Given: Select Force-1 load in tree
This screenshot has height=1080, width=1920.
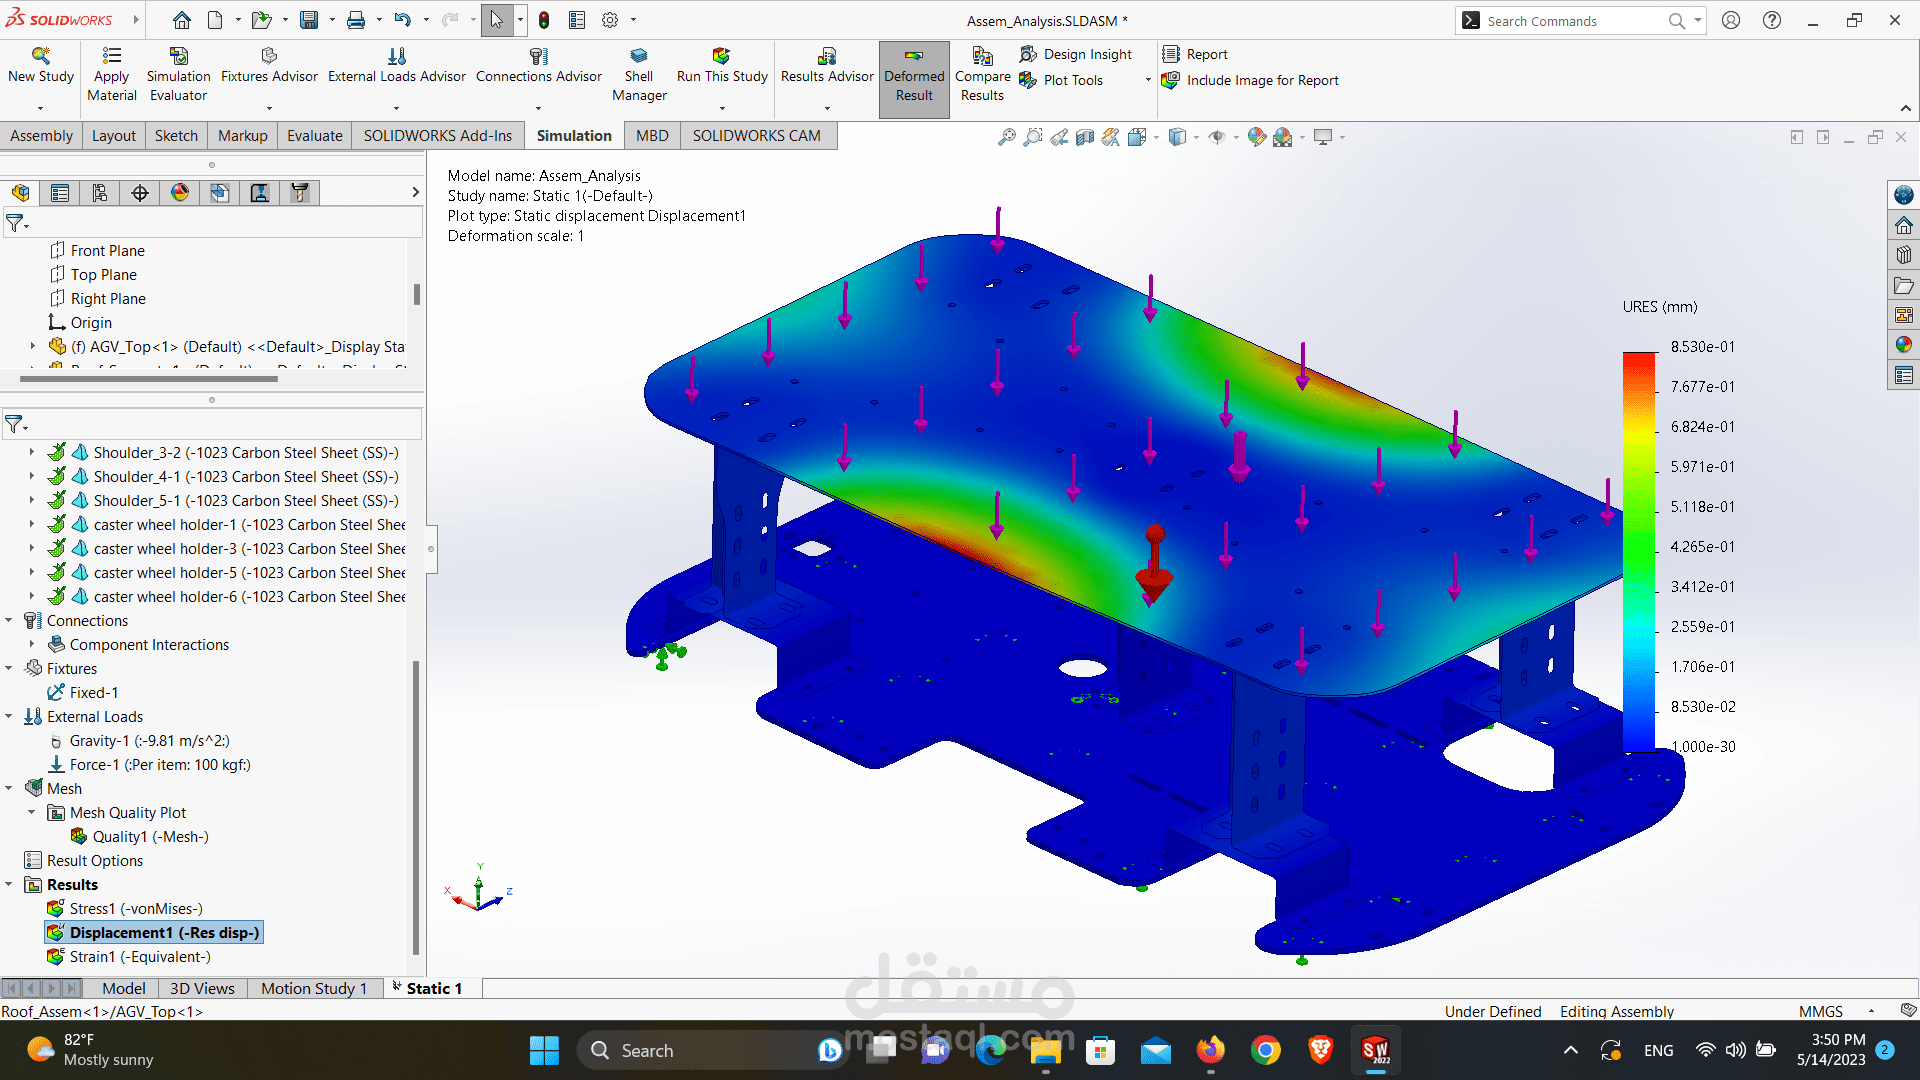Looking at the screenshot, I should pyautogui.click(x=159, y=765).
